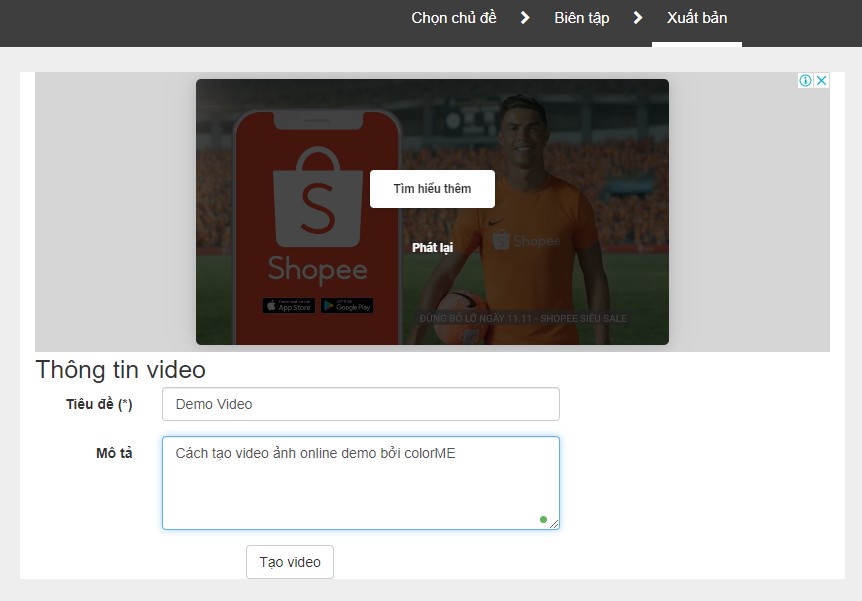Select the Xuất bản step

[697, 18]
